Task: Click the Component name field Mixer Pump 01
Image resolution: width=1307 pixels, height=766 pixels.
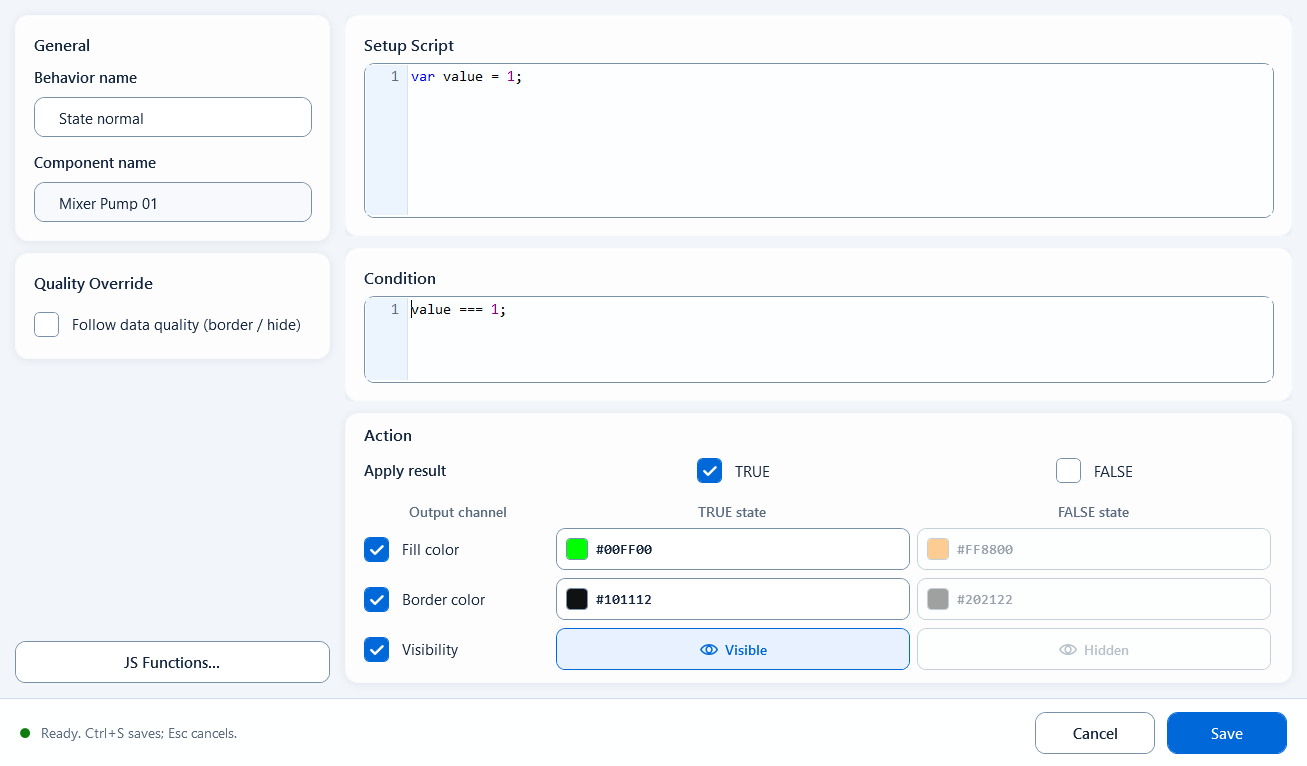Action: coord(173,202)
